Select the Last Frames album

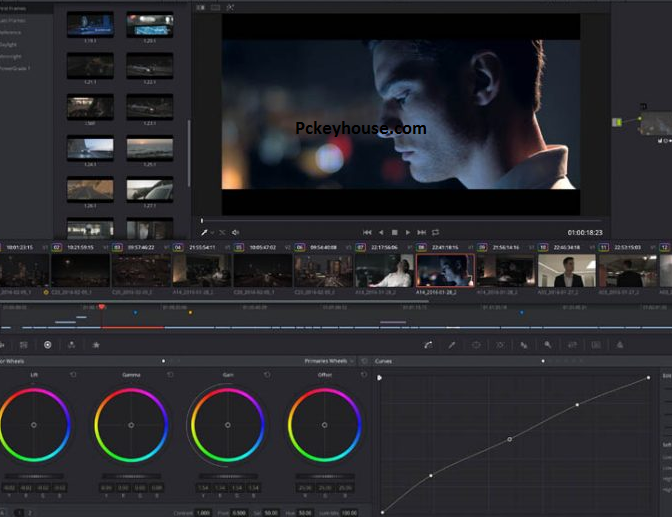[x=13, y=20]
